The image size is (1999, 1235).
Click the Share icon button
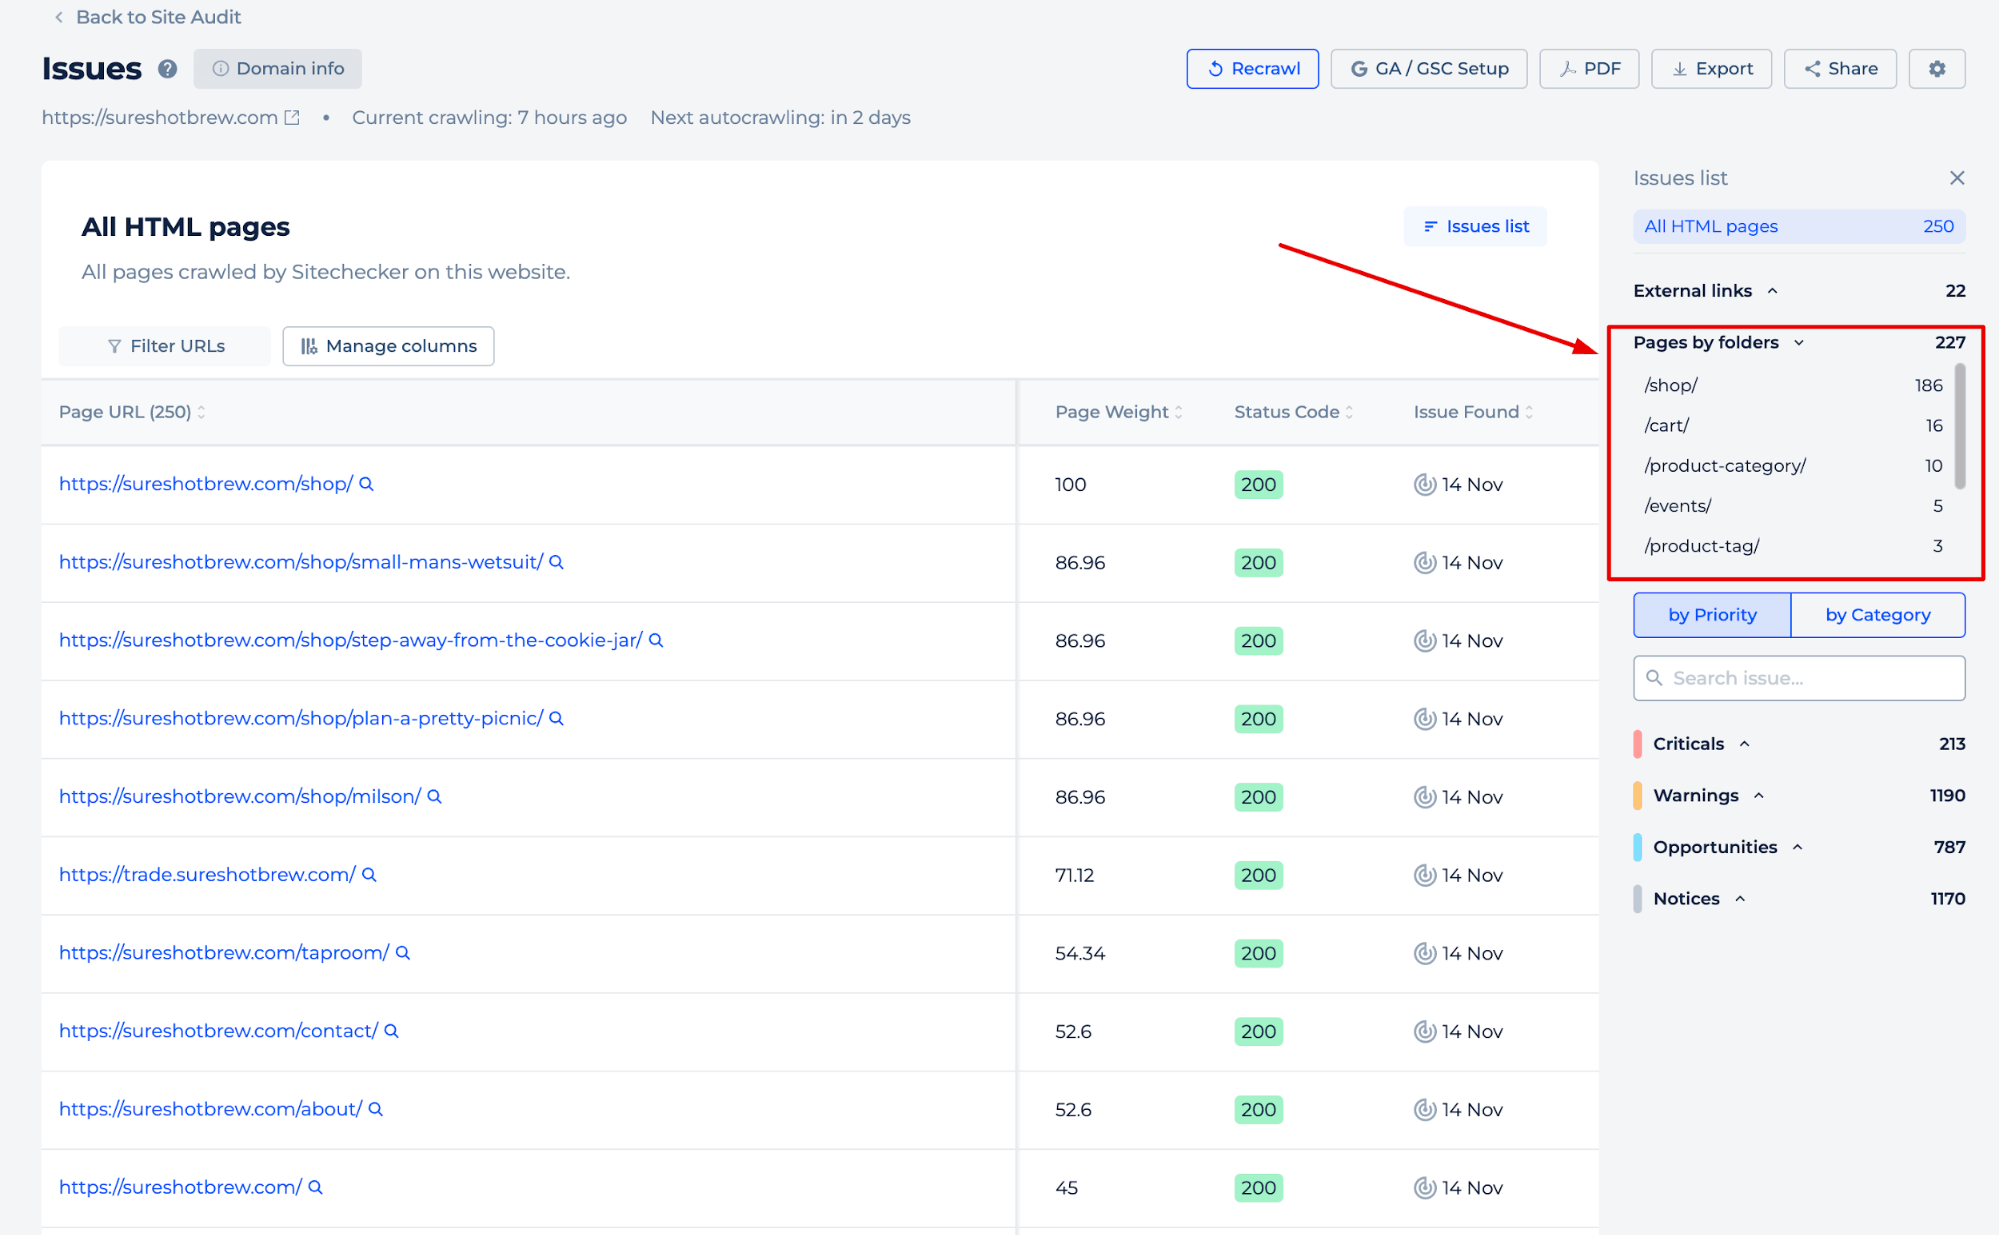1839,67
